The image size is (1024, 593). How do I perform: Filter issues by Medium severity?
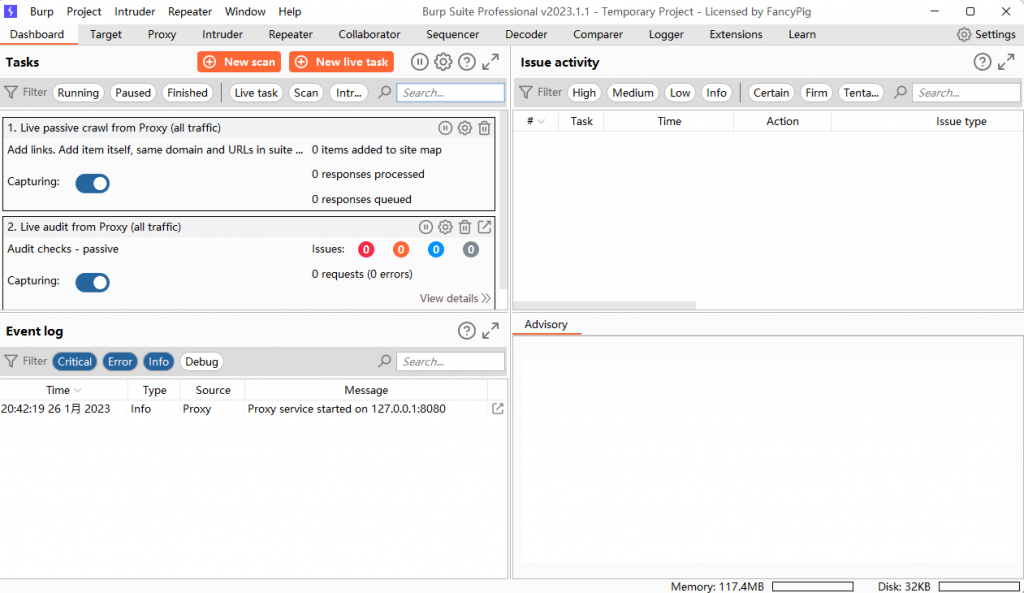click(x=633, y=93)
